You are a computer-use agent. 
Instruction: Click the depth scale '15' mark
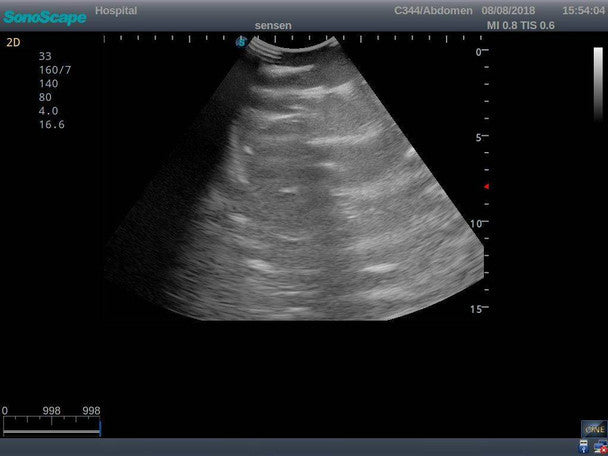(476, 309)
